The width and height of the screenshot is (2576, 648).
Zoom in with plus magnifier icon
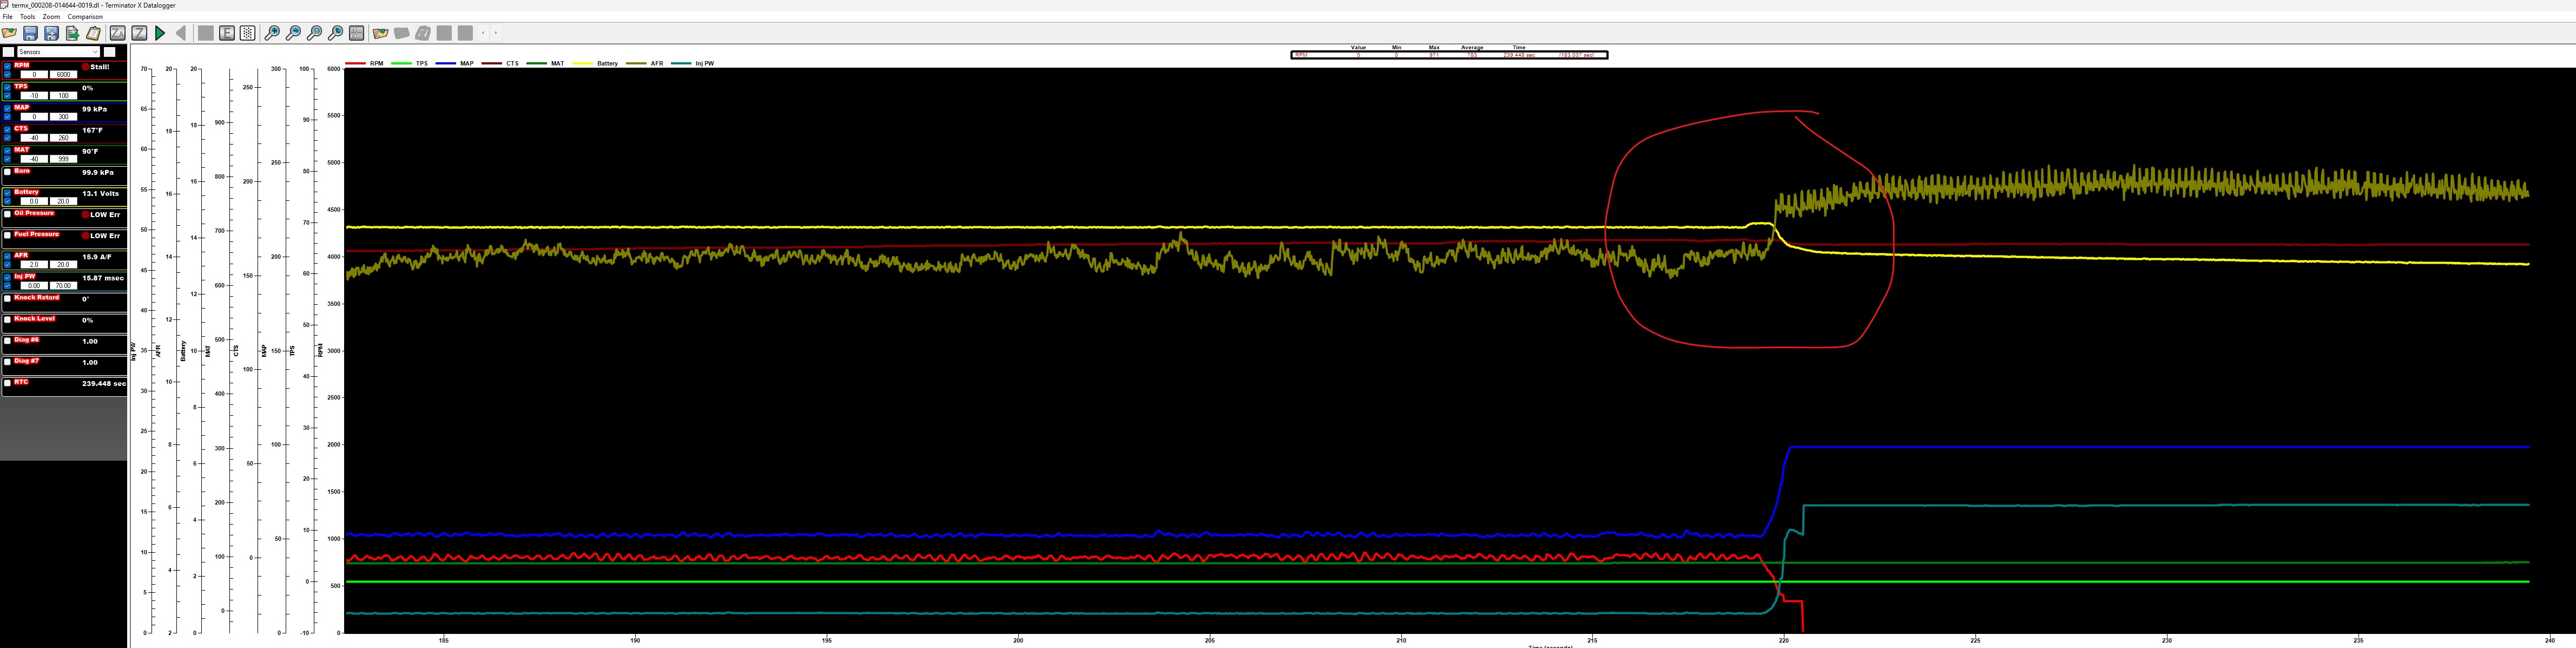[x=272, y=33]
